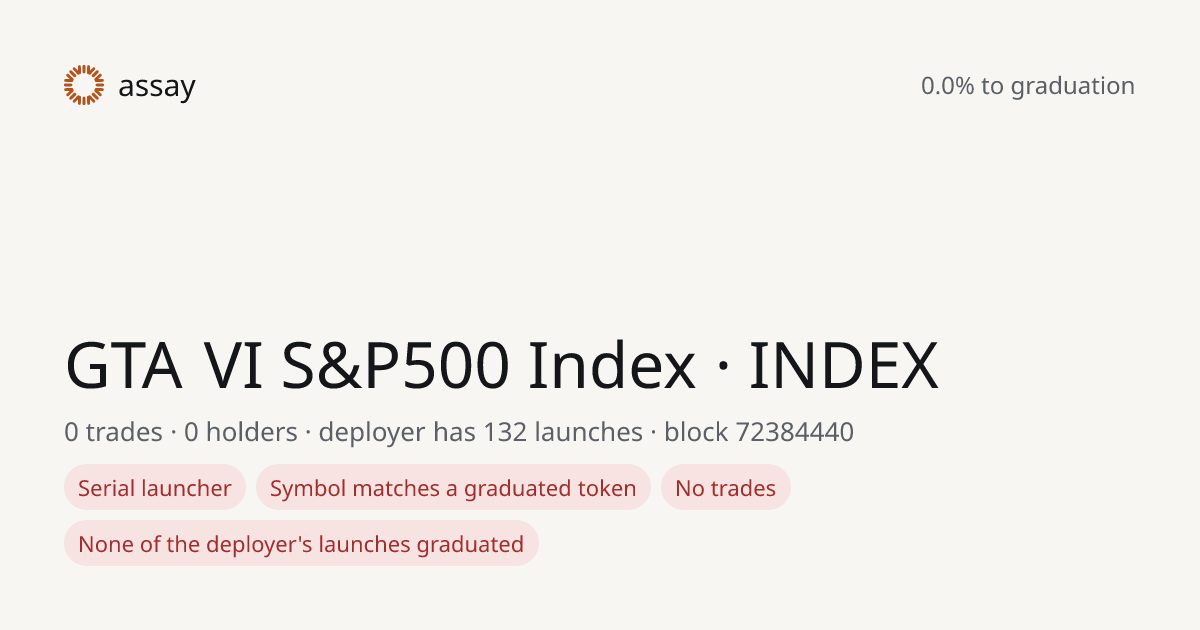Click the 72384440 block number
The image size is (1200, 630).
pyautogui.click(x=794, y=432)
